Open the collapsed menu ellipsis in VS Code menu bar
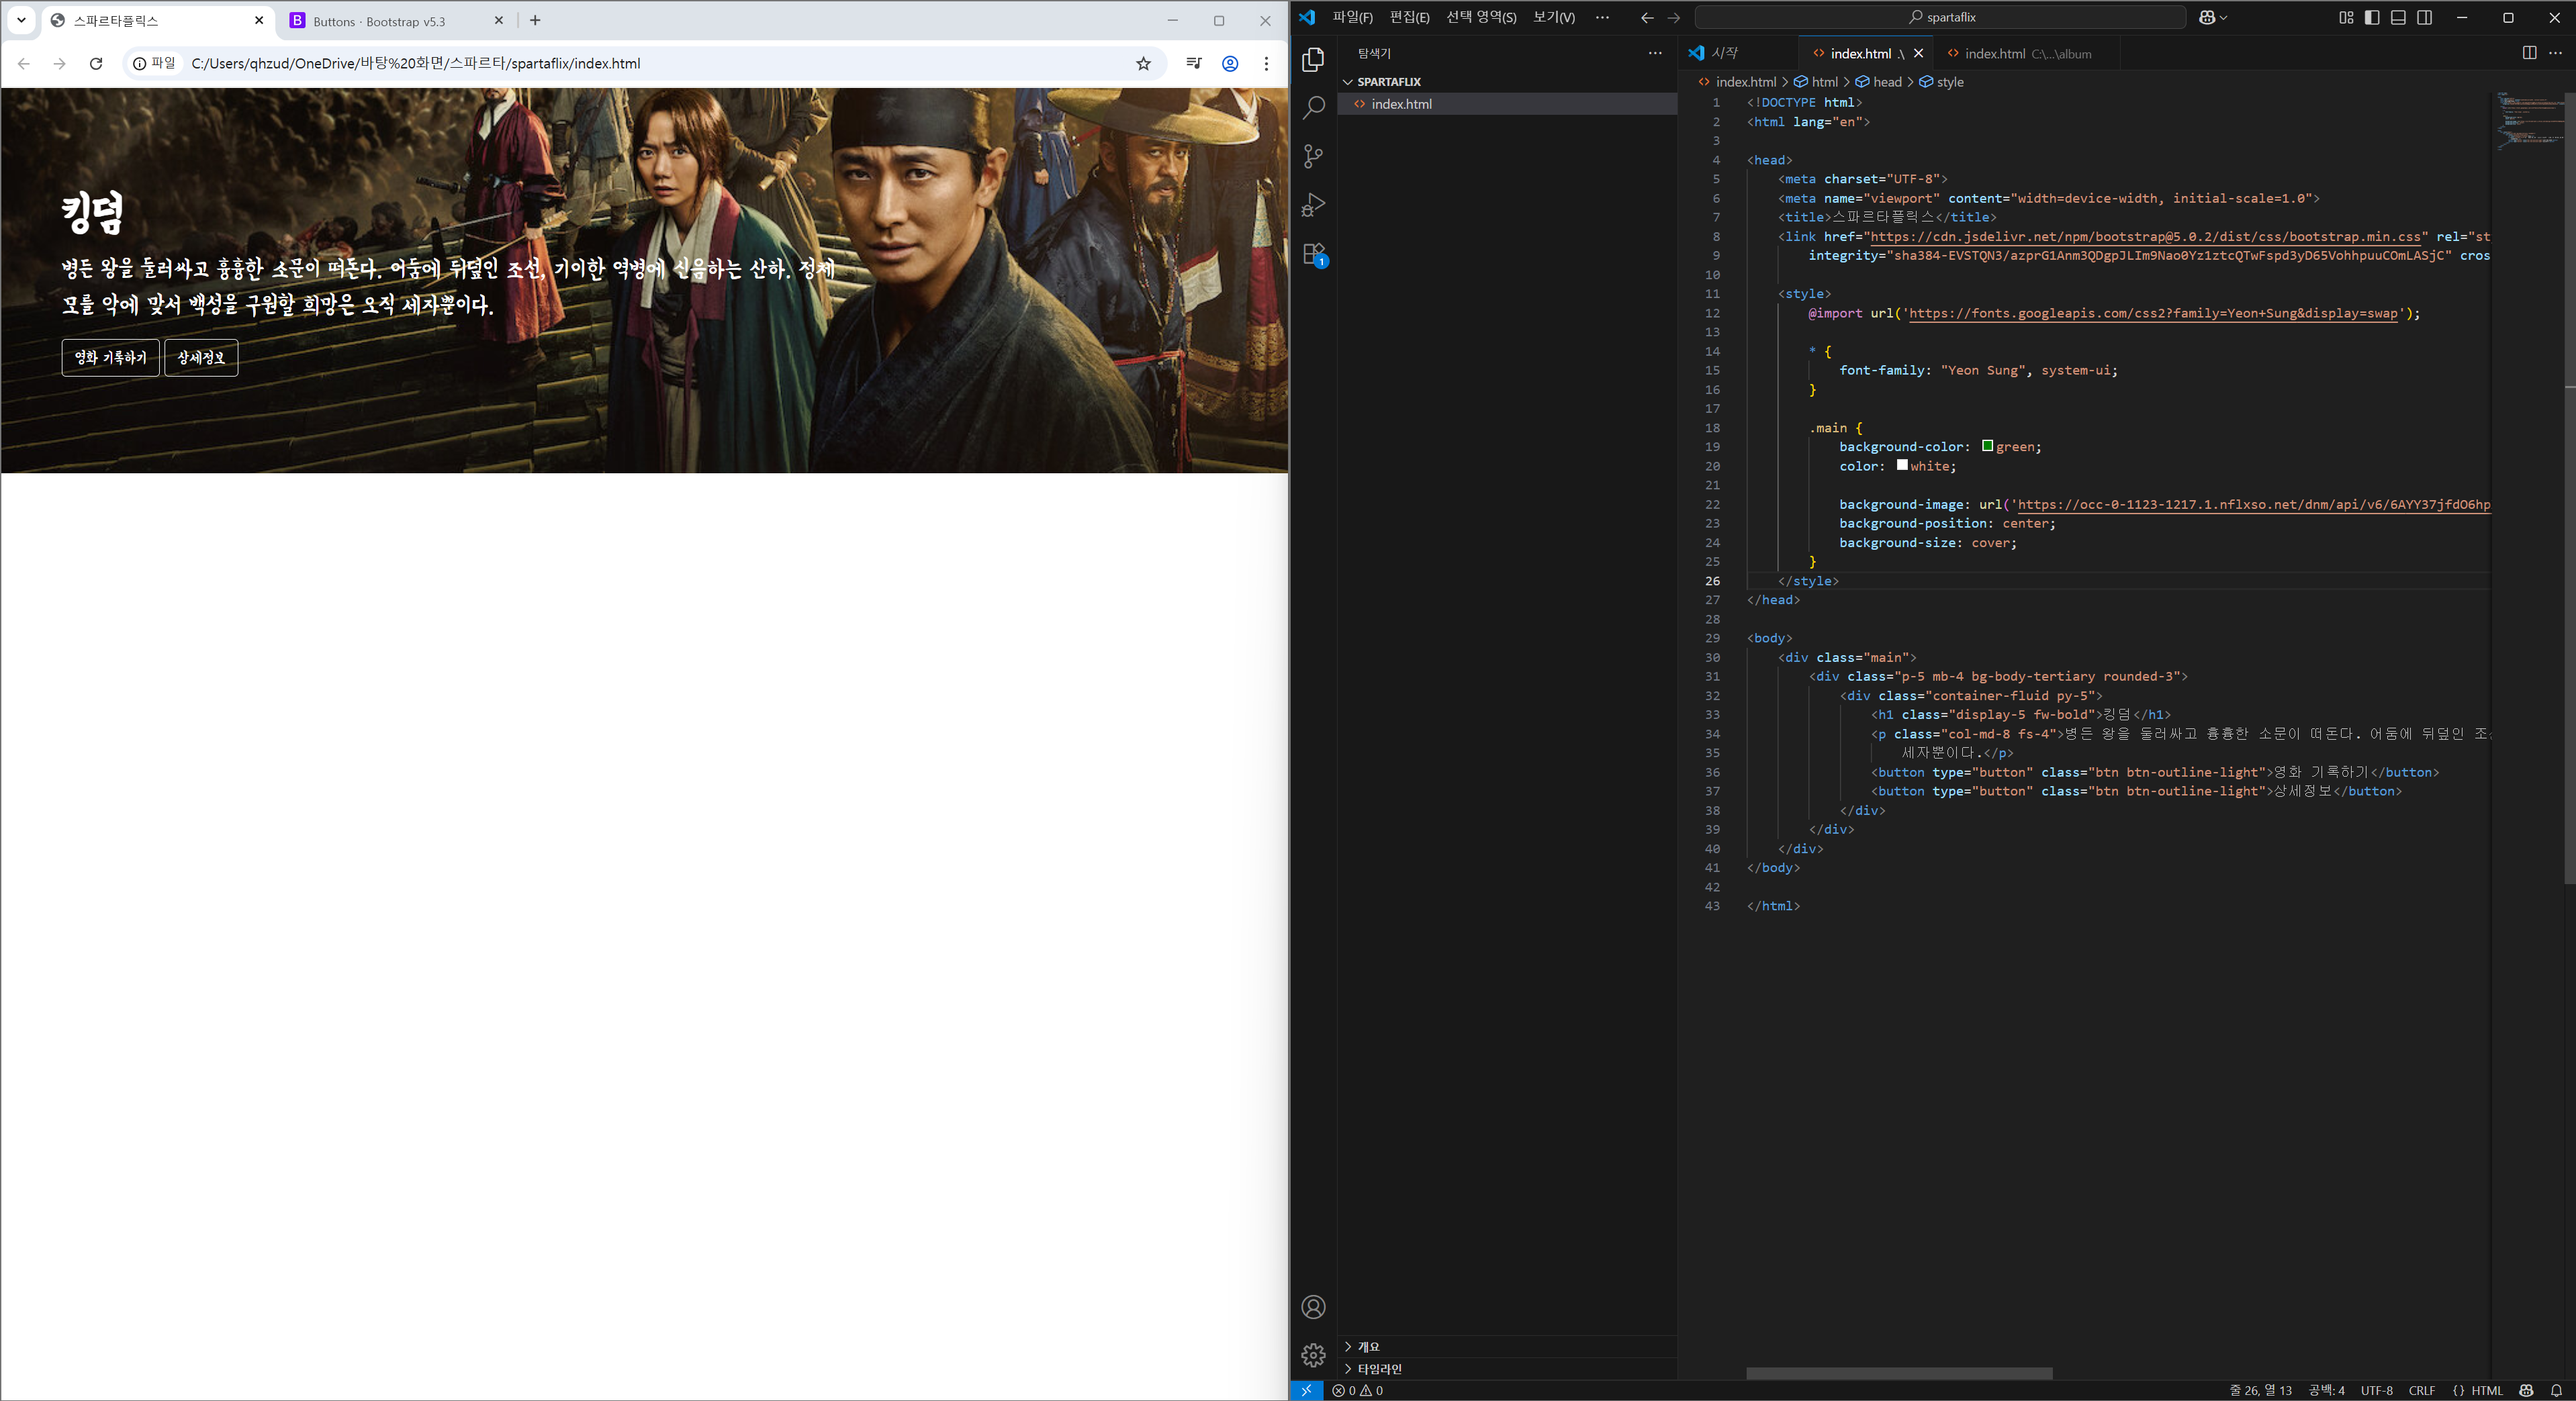Image resolution: width=2576 pixels, height=1401 pixels. coord(1602,17)
